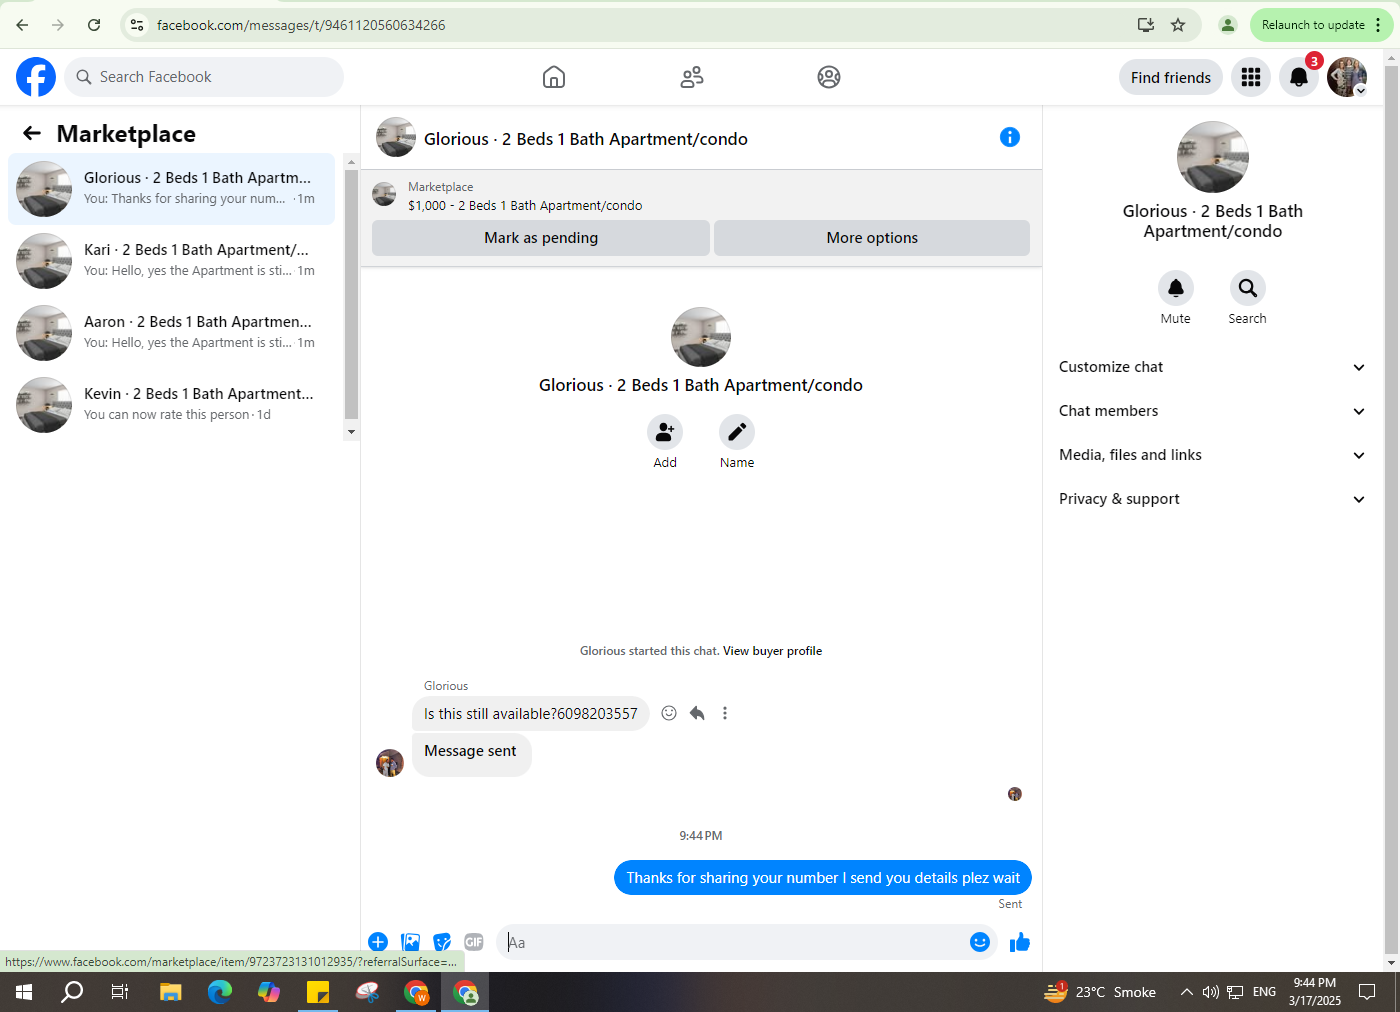
Task: Open emoji picker in message box
Action: pos(980,942)
